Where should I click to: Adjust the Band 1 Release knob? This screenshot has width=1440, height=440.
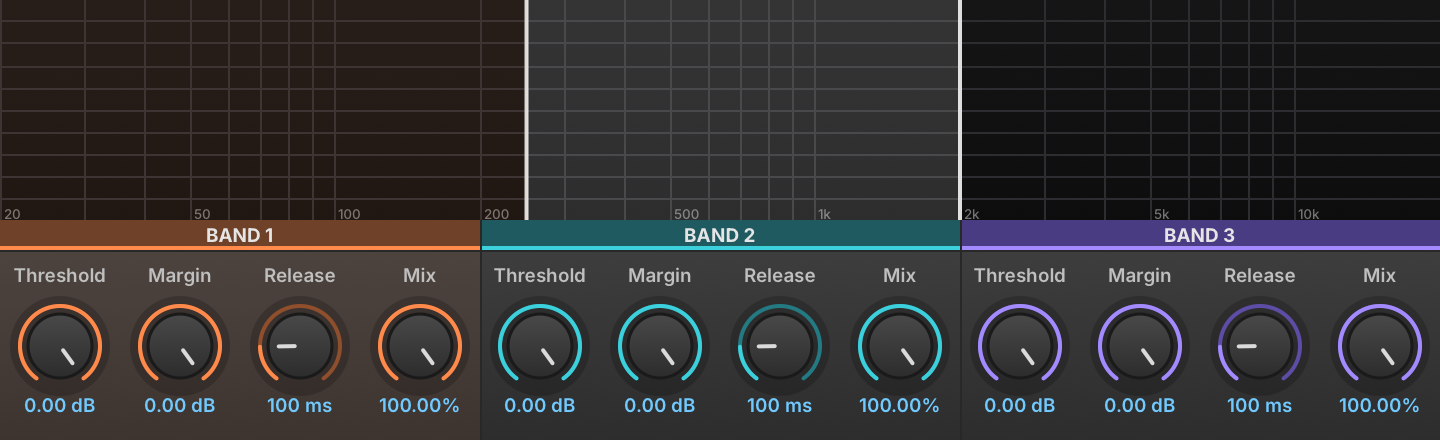[300, 345]
